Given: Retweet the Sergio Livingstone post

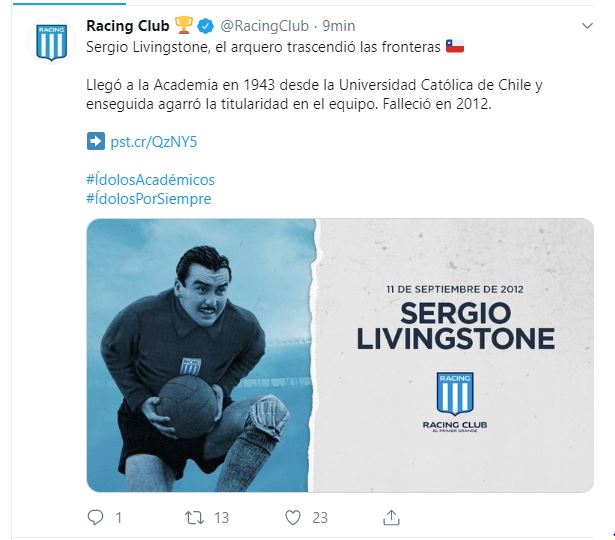Looking at the screenshot, I should (x=195, y=518).
